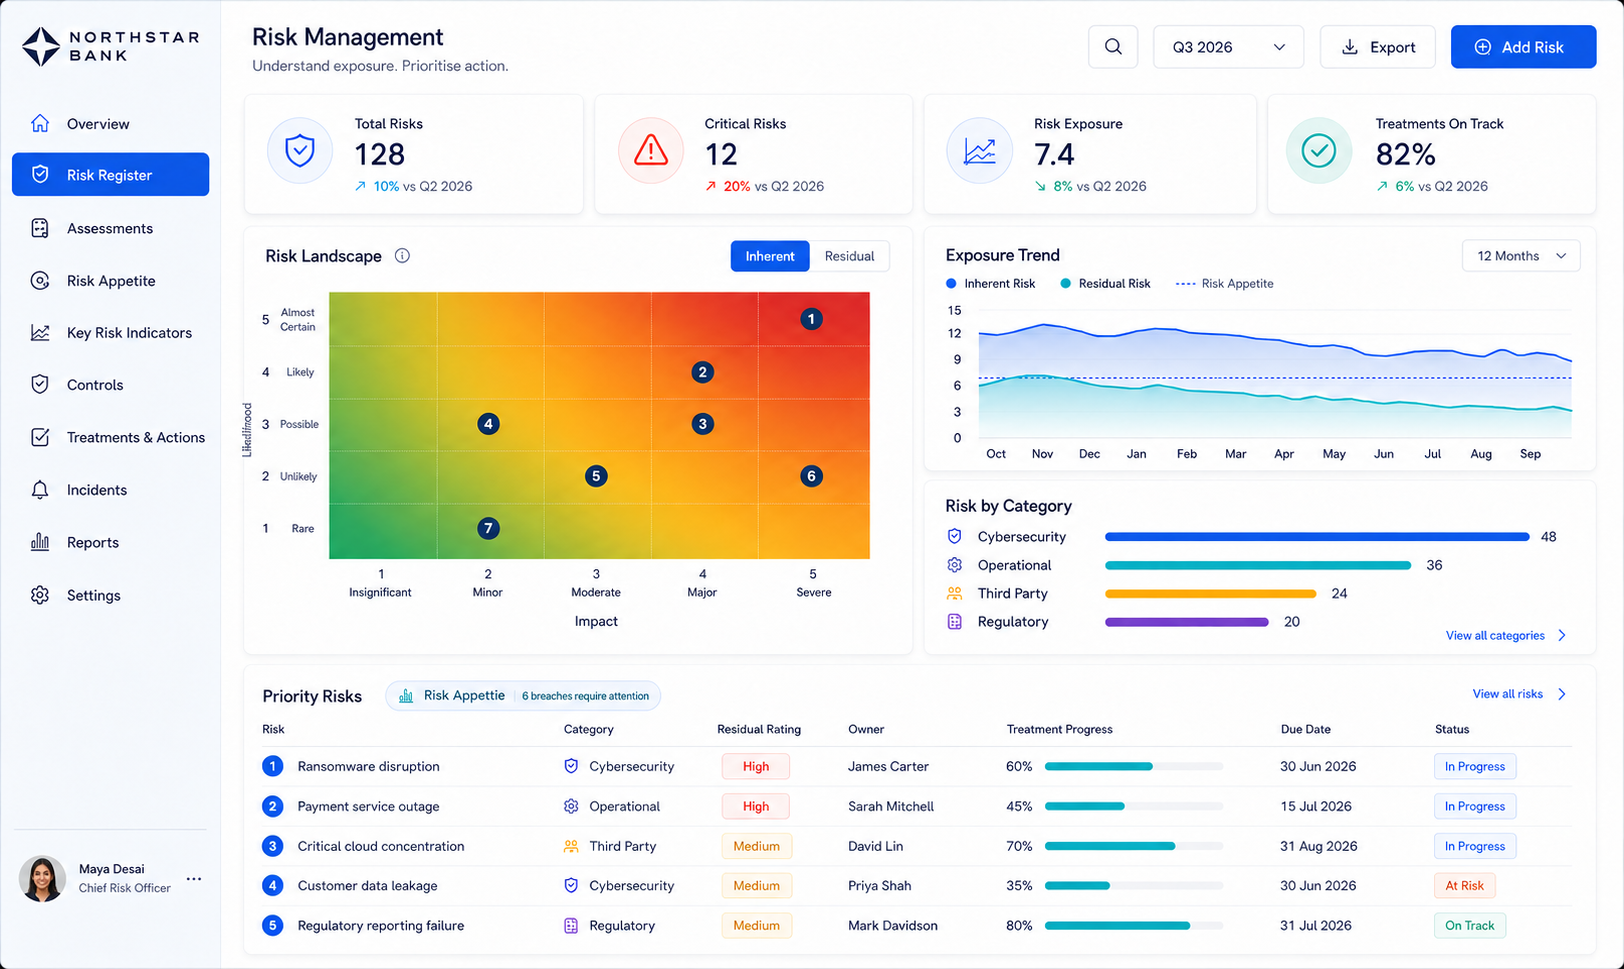
Task: Click the search magnifier icon button
Action: click(x=1113, y=47)
